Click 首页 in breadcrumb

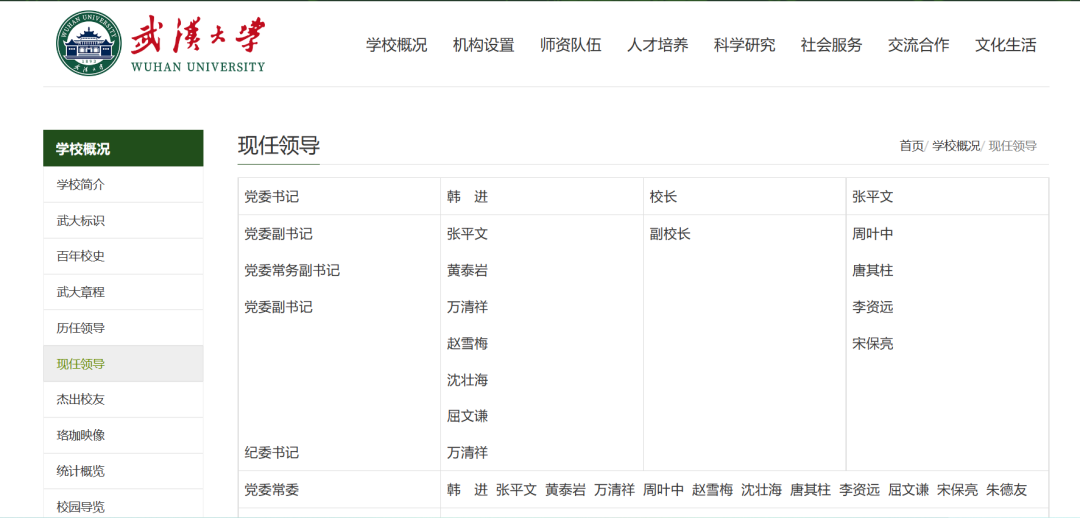pos(911,146)
